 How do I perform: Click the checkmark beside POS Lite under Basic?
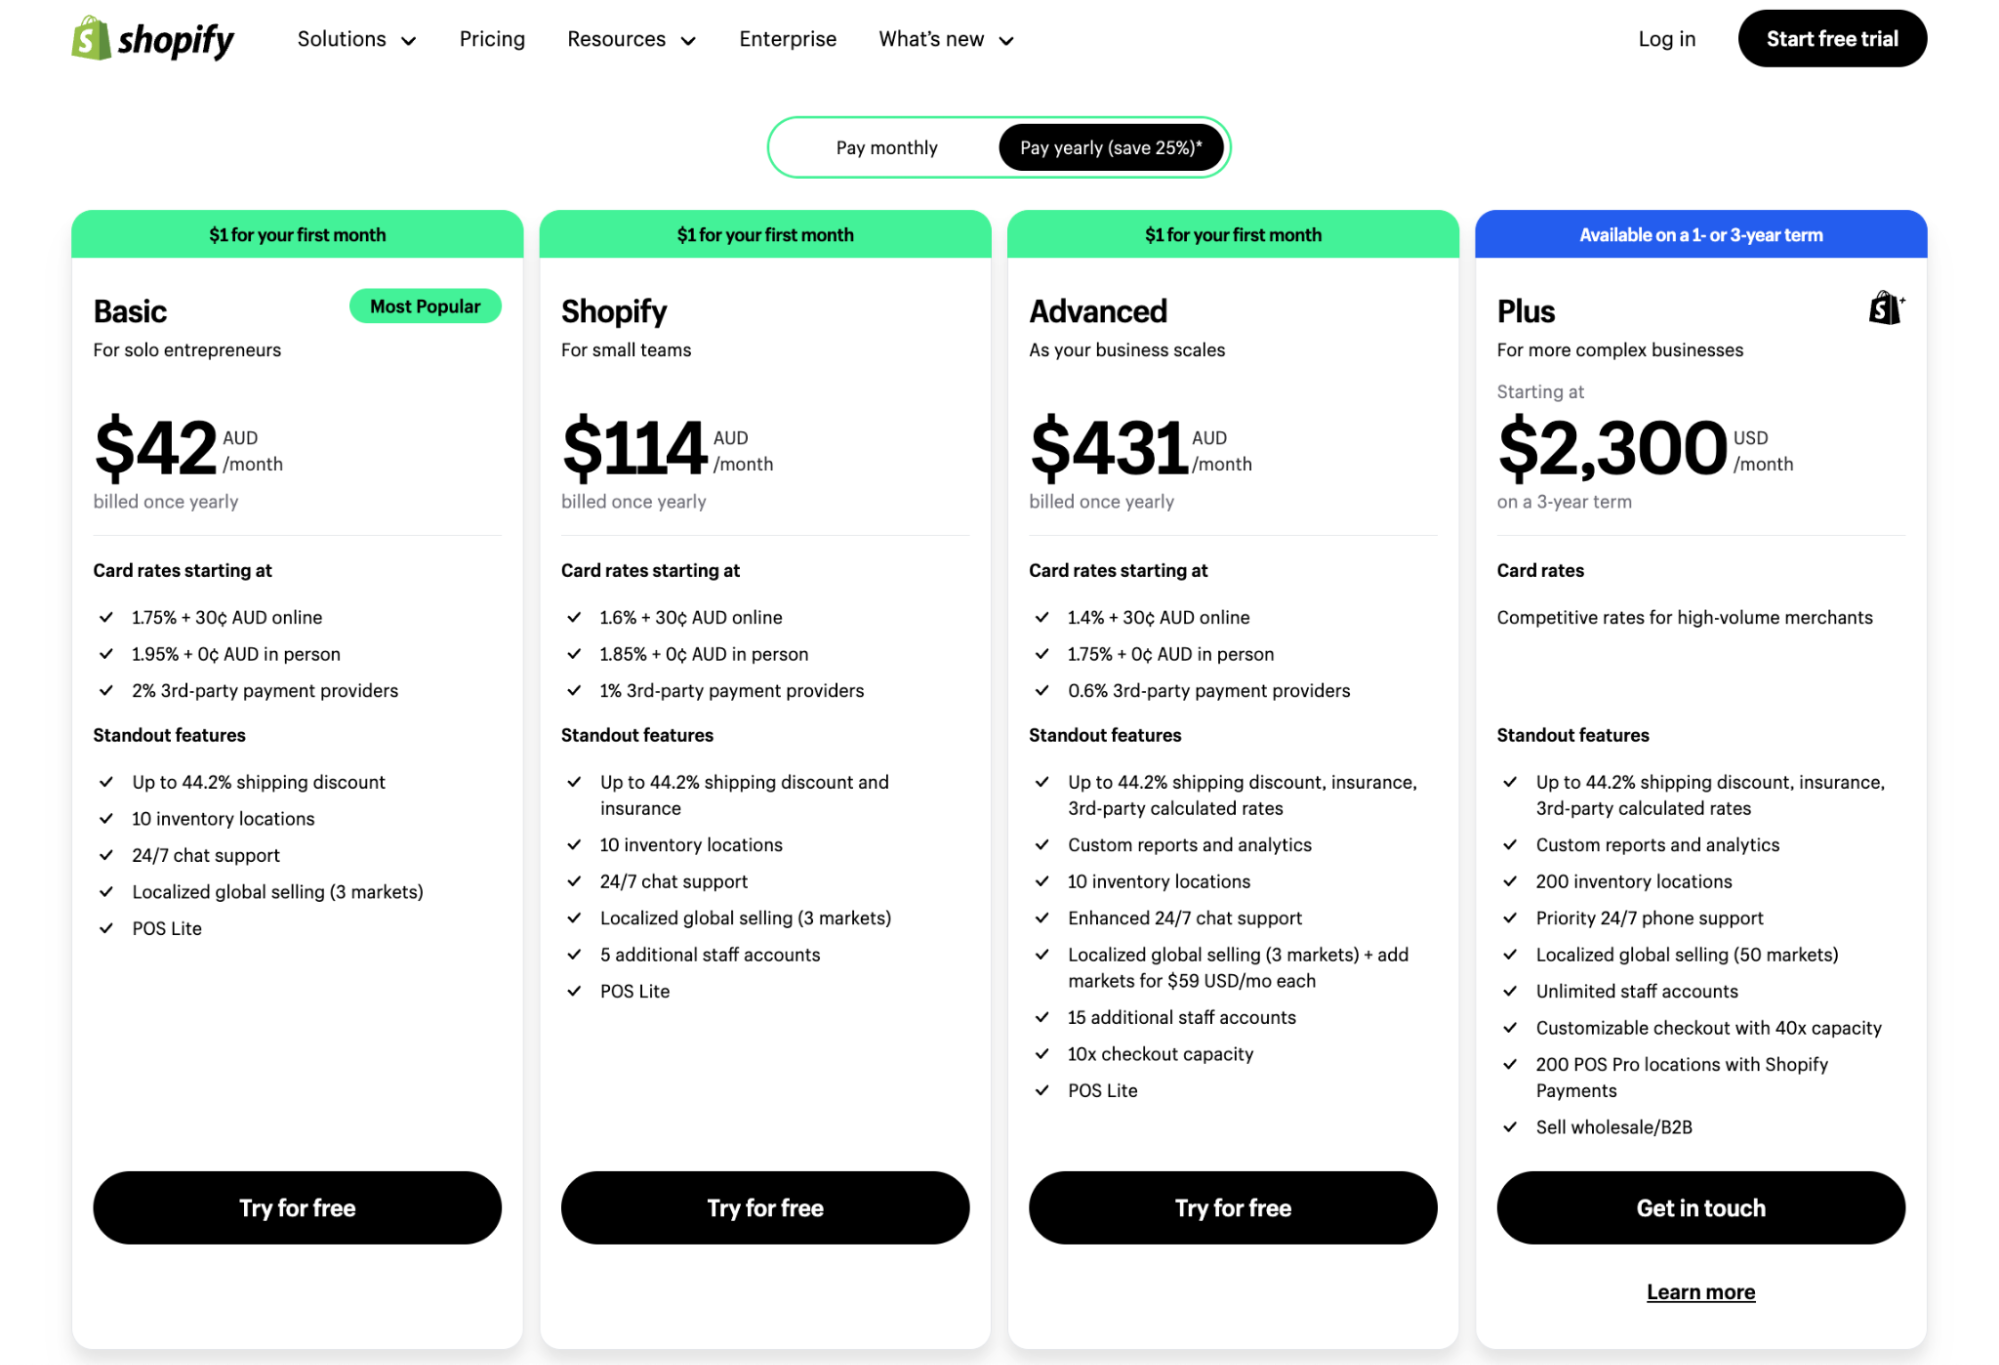107,928
